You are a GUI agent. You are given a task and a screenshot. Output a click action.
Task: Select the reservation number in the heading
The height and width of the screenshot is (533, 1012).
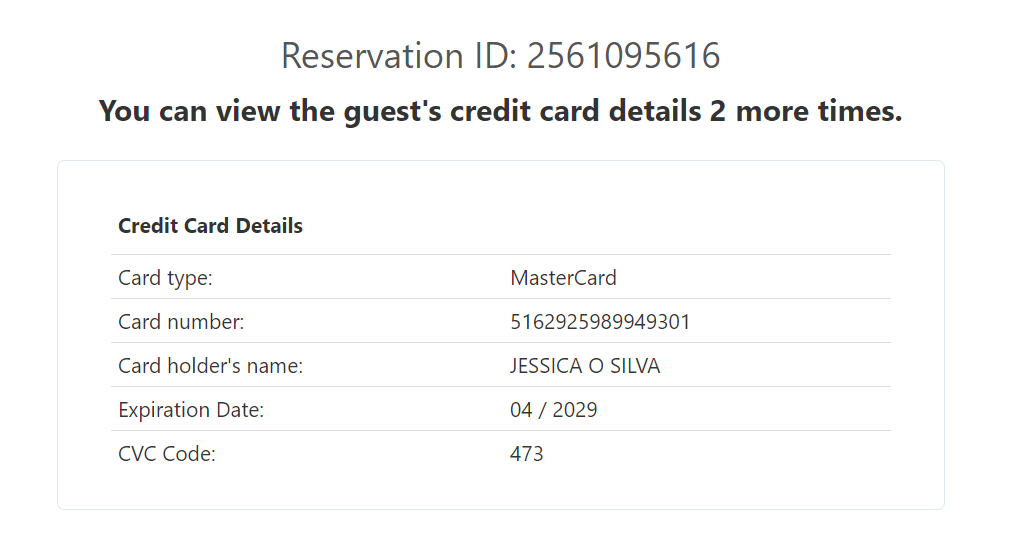623,56
